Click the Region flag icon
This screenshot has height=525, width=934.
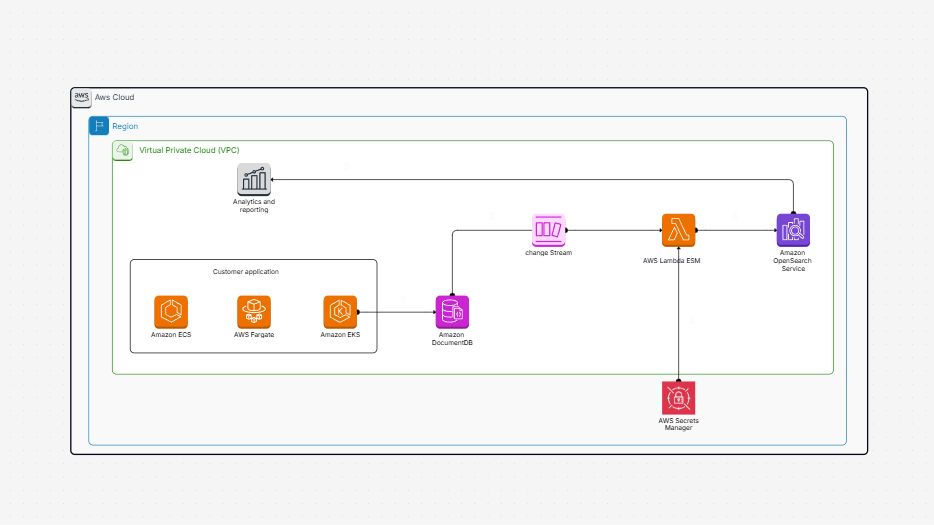tap(99, 126)
